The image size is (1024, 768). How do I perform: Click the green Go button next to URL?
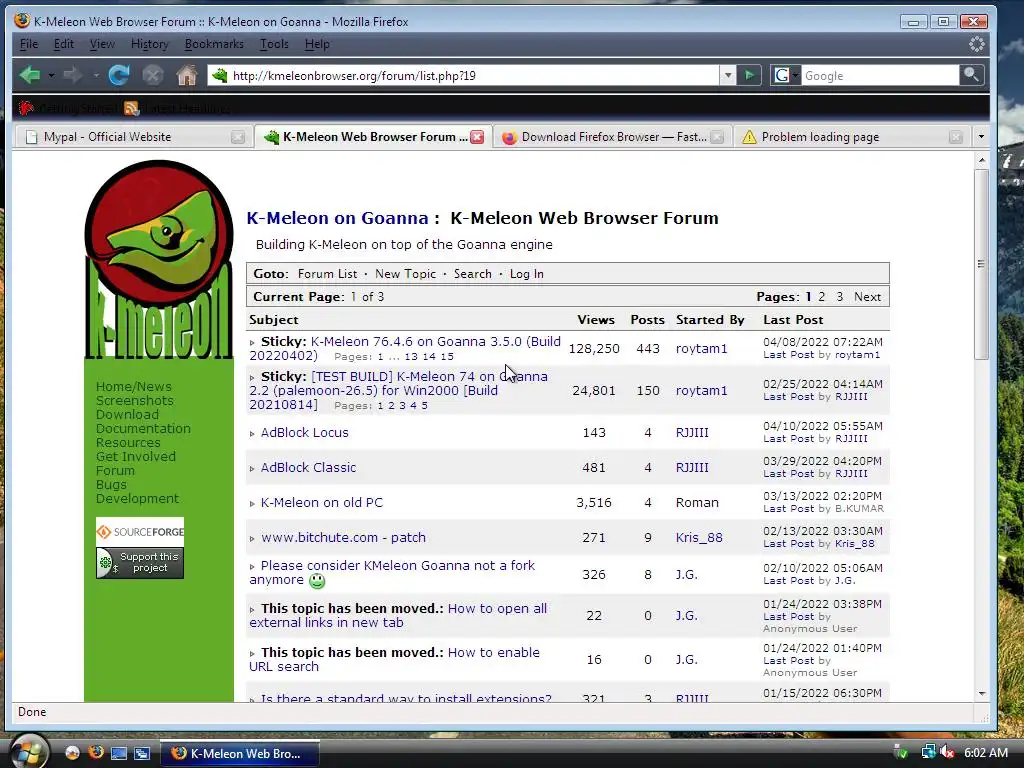[x=749, y=76]
